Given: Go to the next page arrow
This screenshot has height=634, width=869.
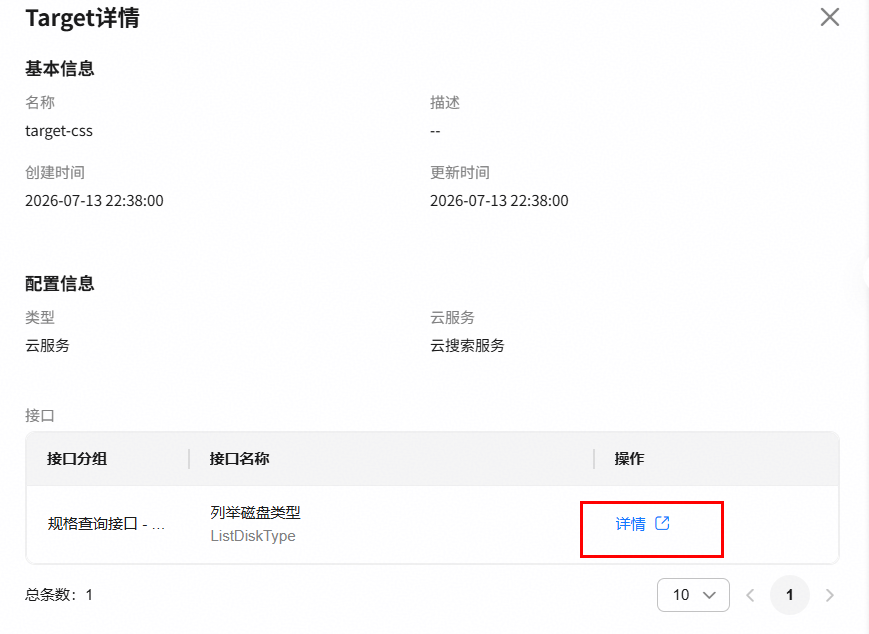Looking at the screenshot, I should (x=830, y=595).
